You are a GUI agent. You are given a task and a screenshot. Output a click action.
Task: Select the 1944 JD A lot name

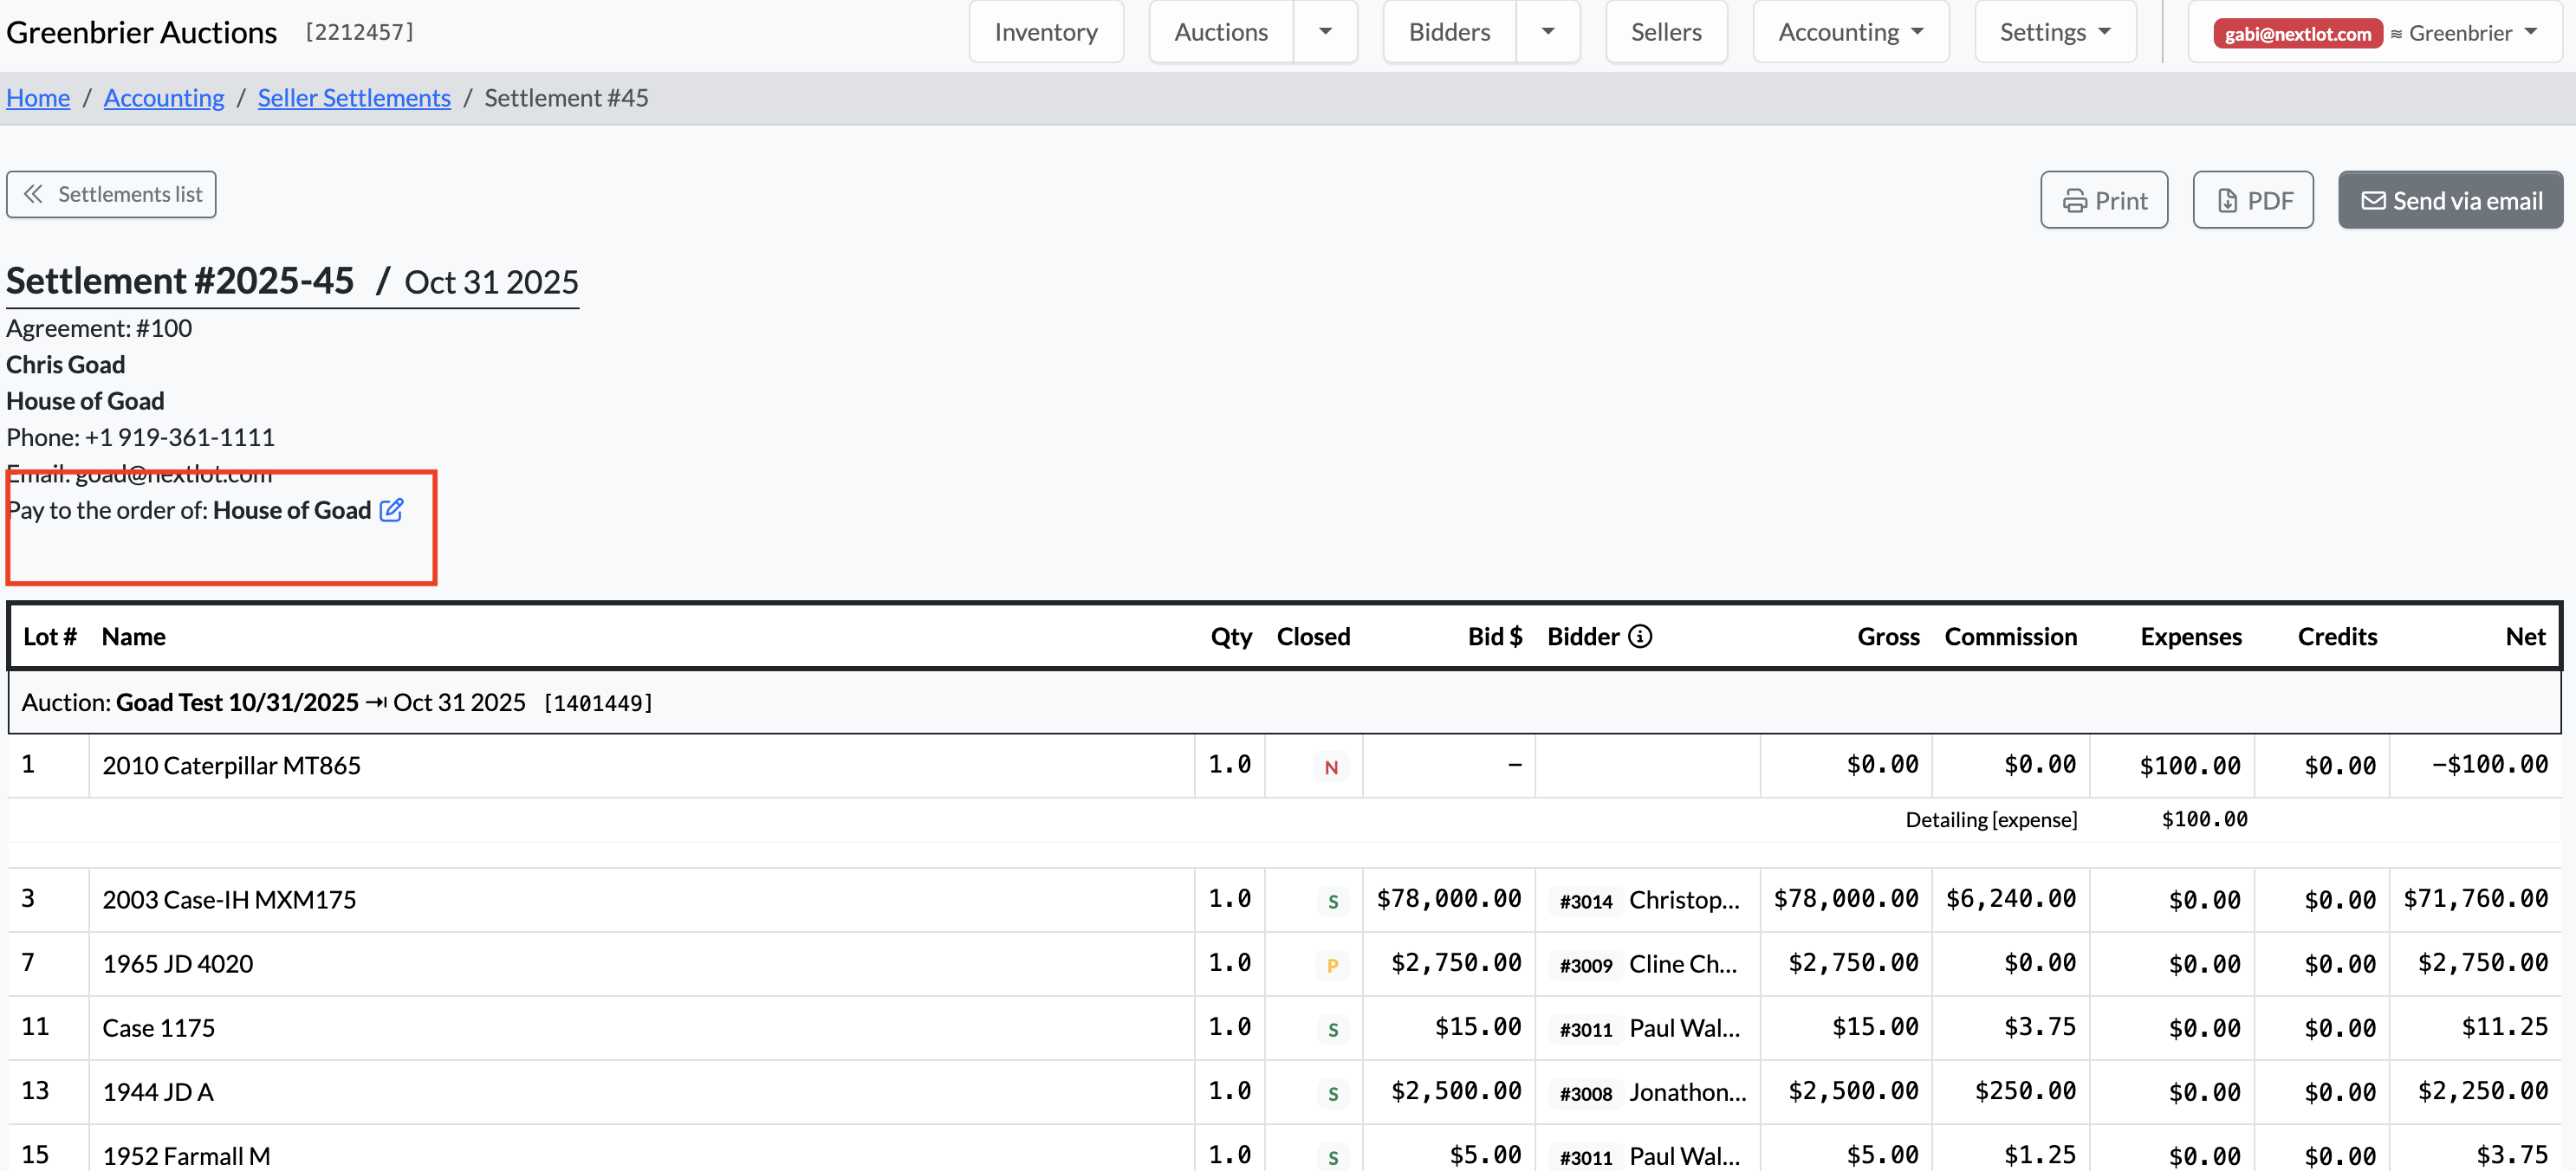158,1091
